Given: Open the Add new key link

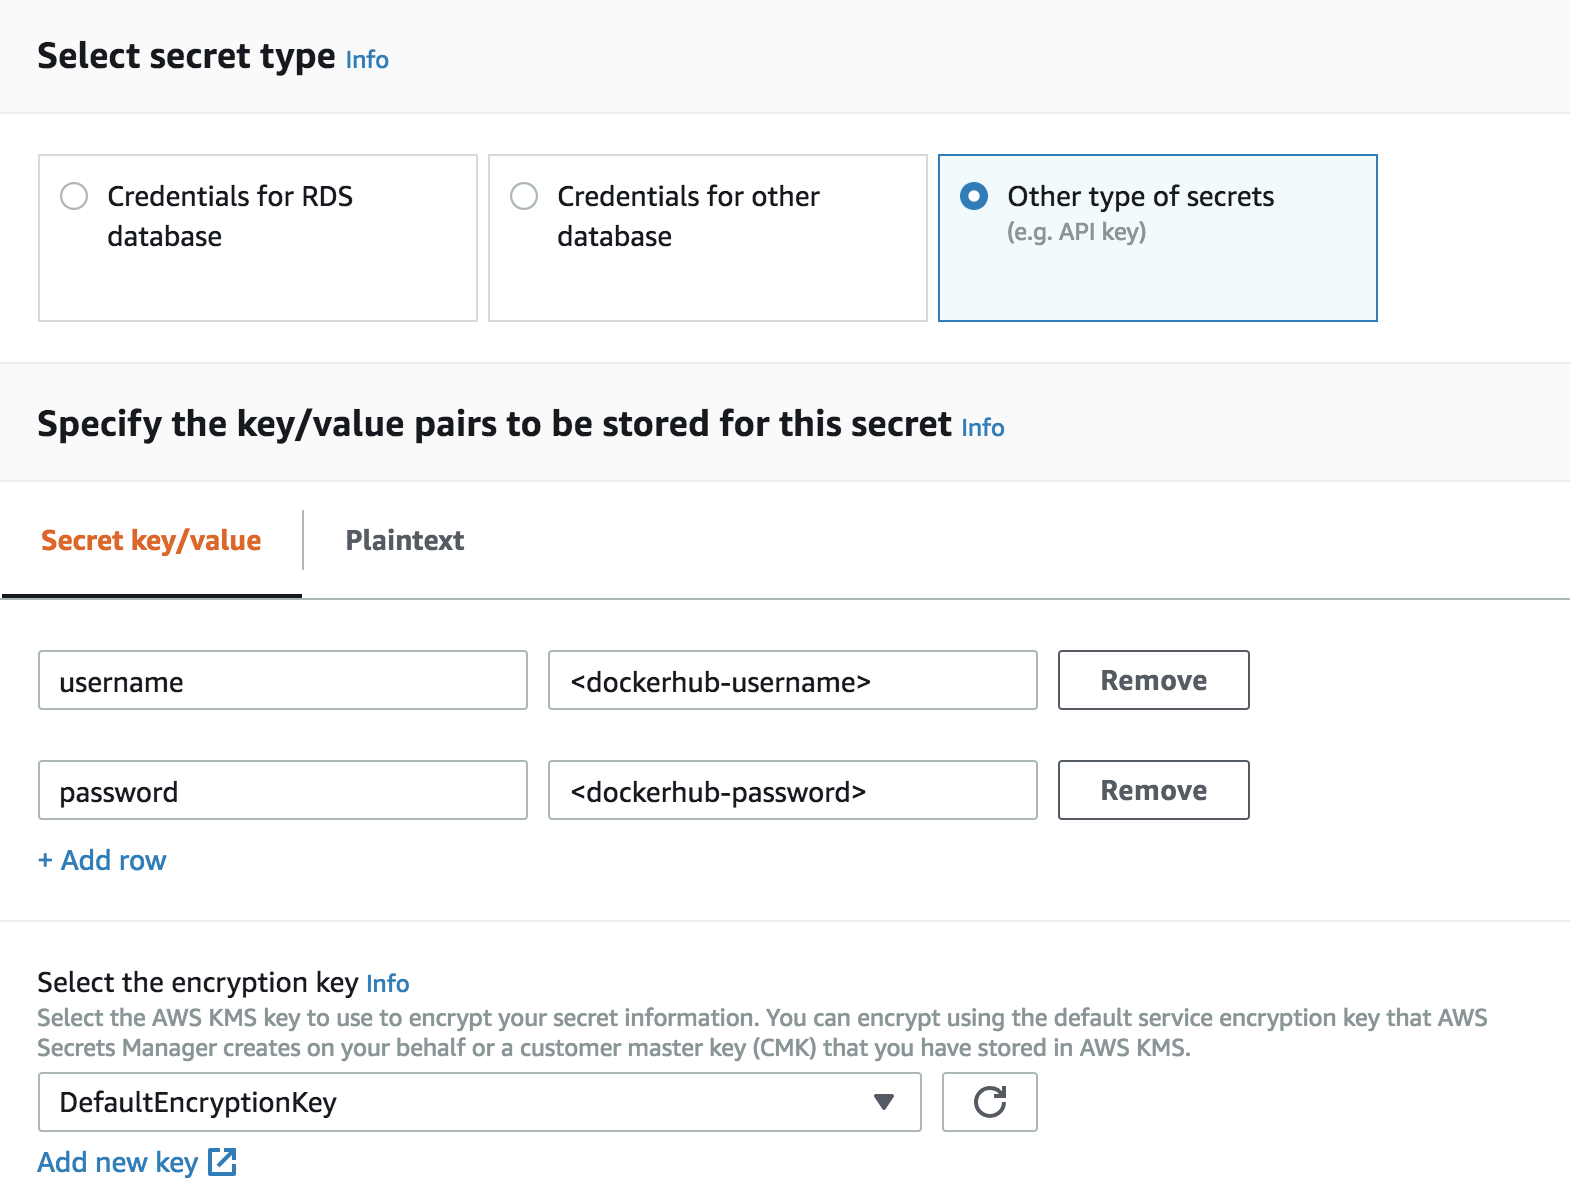Looking at the screenshot, I should pyautogui.click(x=117, y=1162).
